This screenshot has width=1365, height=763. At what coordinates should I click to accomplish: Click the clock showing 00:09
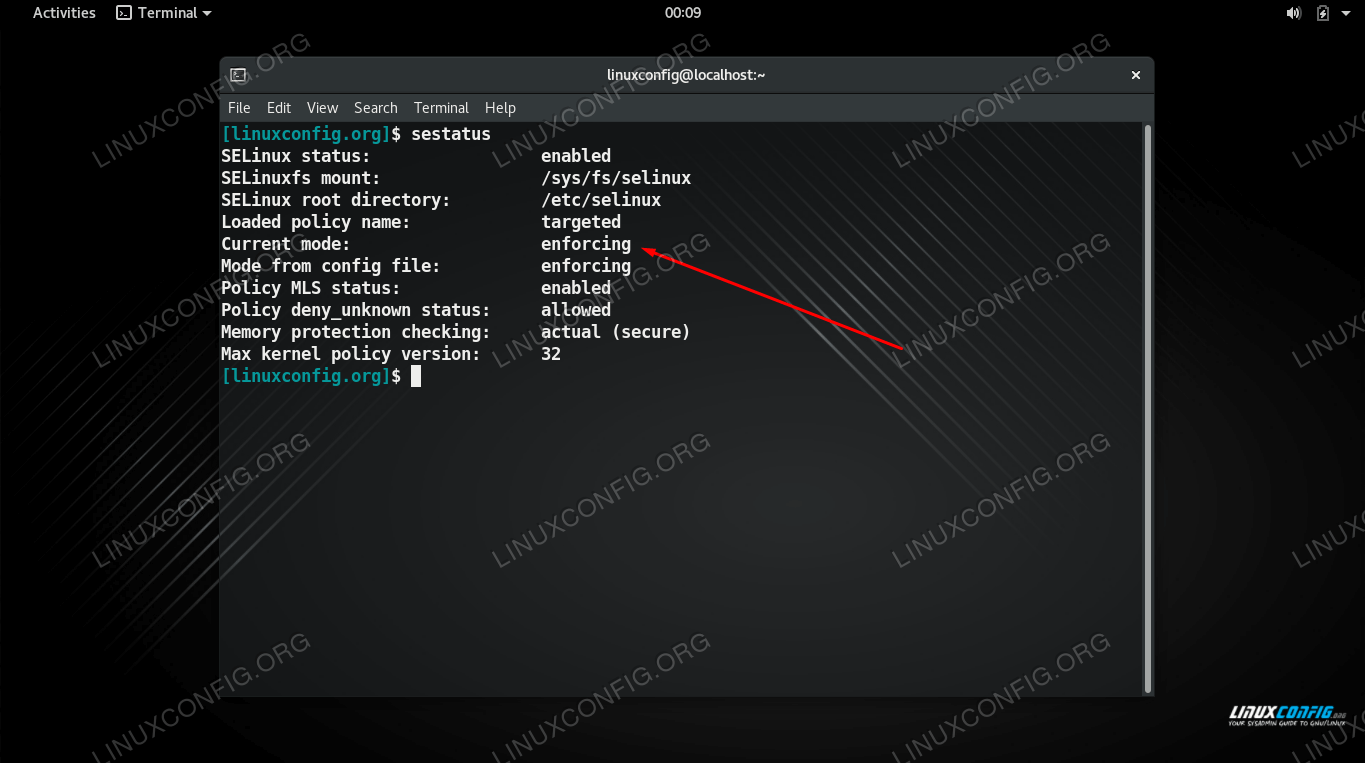pos(683,13)
